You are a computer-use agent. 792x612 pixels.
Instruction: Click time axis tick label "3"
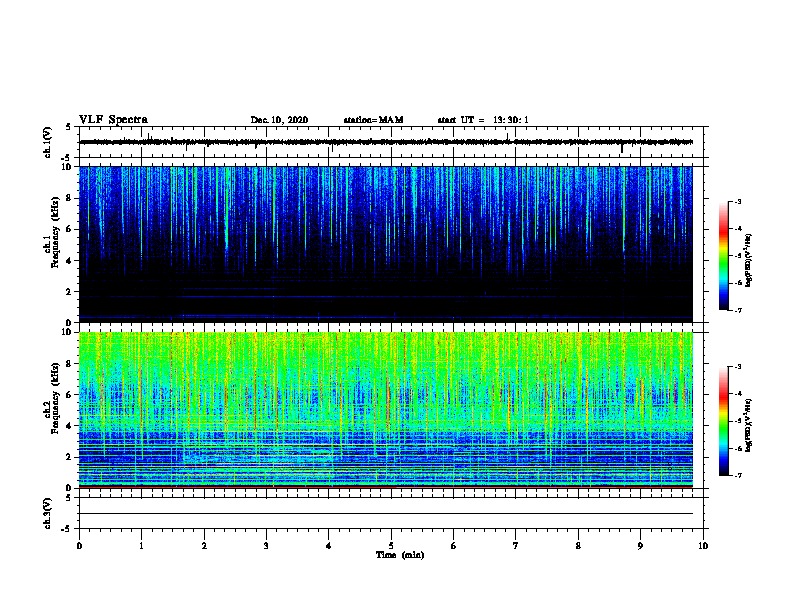(x=266, y=546)
